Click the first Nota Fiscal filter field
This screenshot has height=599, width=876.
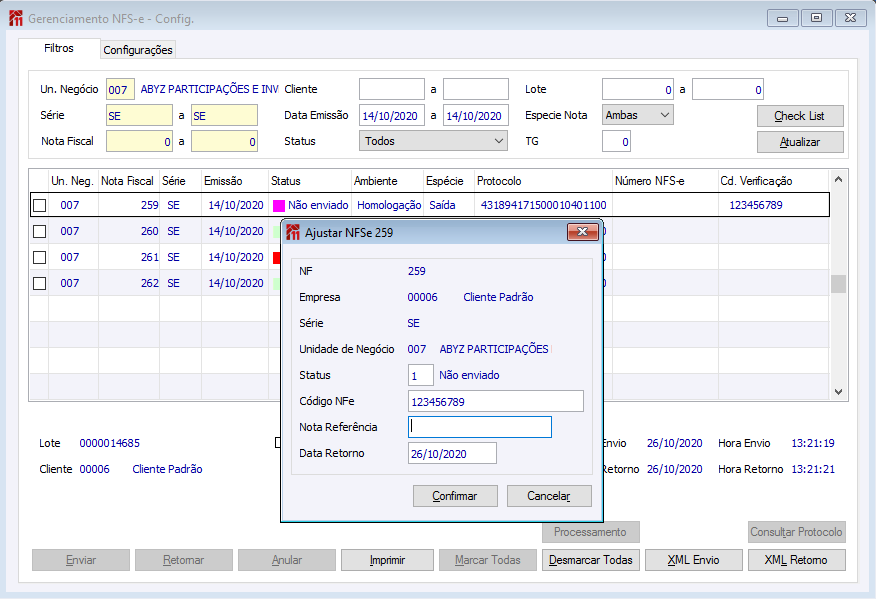[x=139, y=141]
